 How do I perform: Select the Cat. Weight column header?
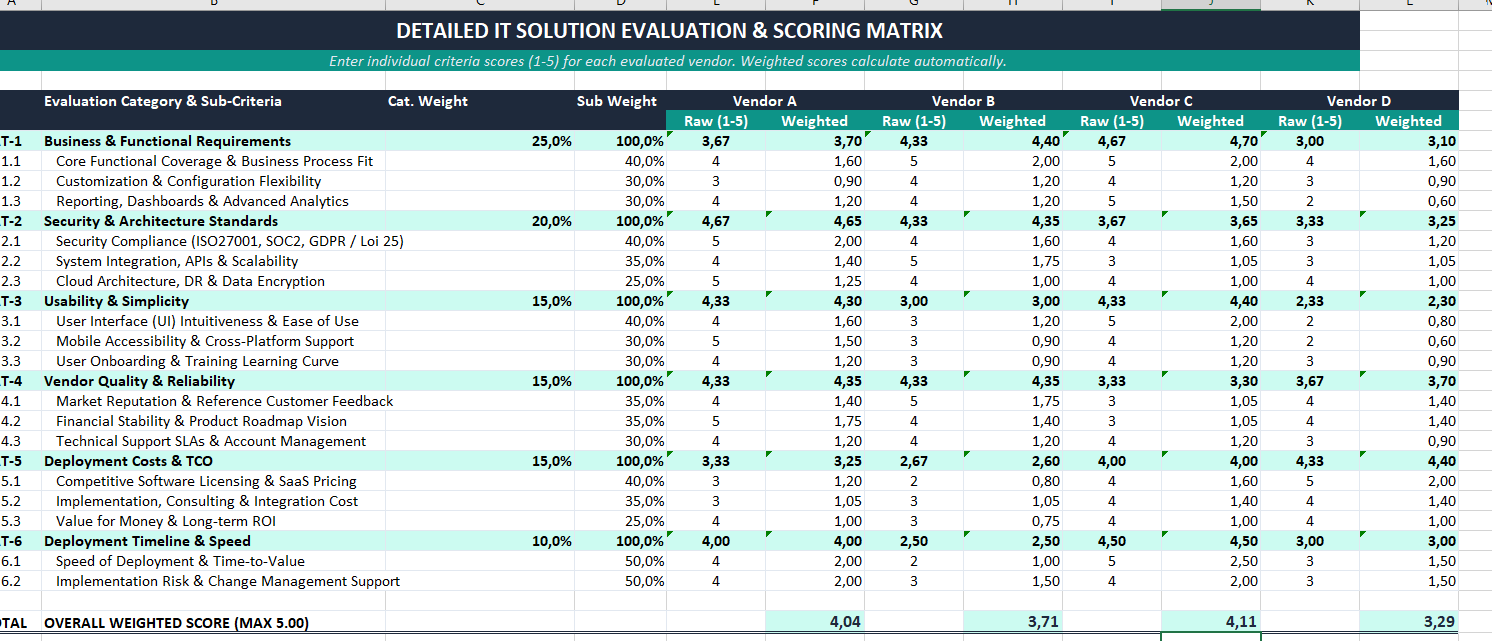pyautogui.click(x=427, y=101)
